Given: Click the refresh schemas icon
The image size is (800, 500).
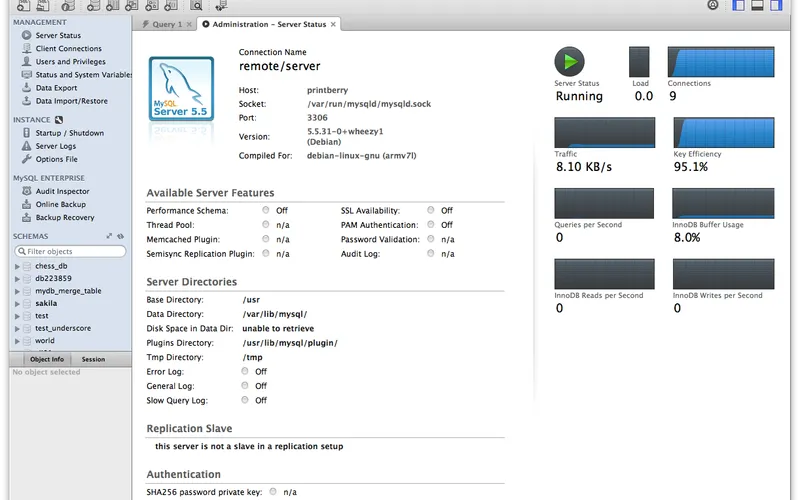Looking at the screenshot, I should point(120,236).
